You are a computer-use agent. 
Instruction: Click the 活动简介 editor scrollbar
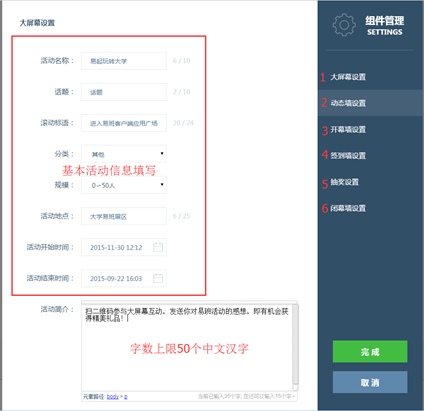point(295,347)
